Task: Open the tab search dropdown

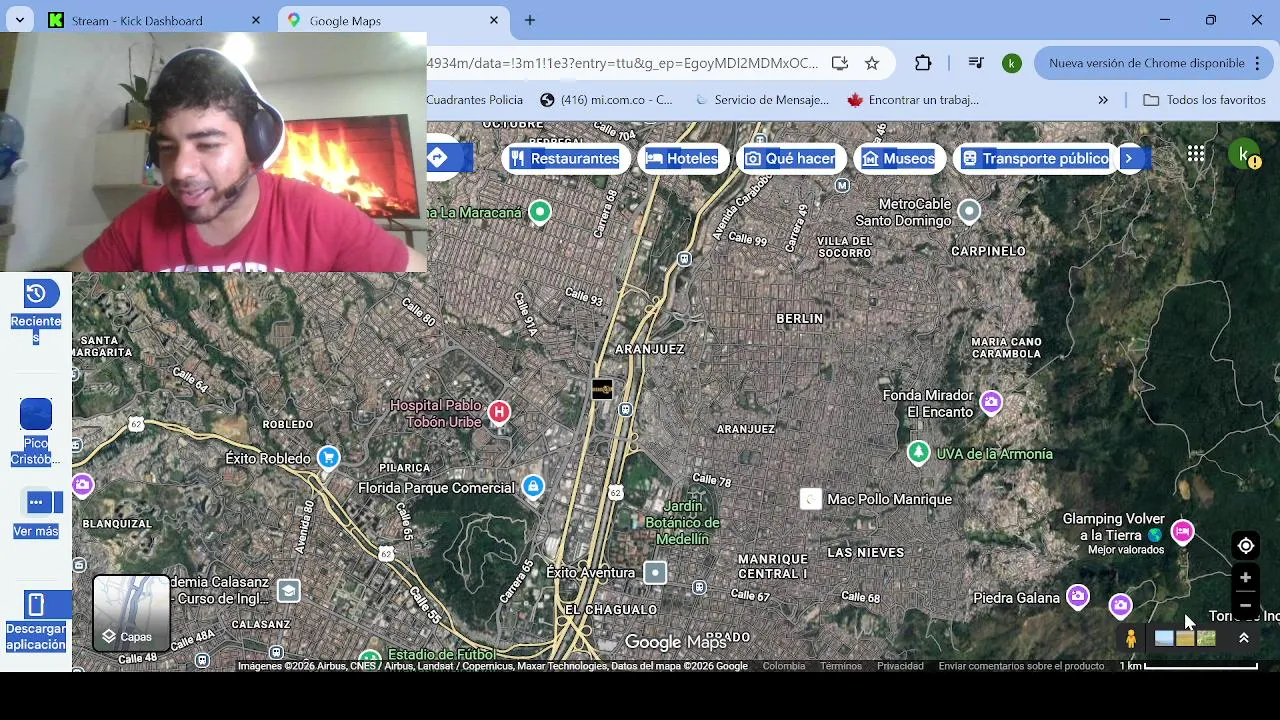Action: (x=19, y=20)
